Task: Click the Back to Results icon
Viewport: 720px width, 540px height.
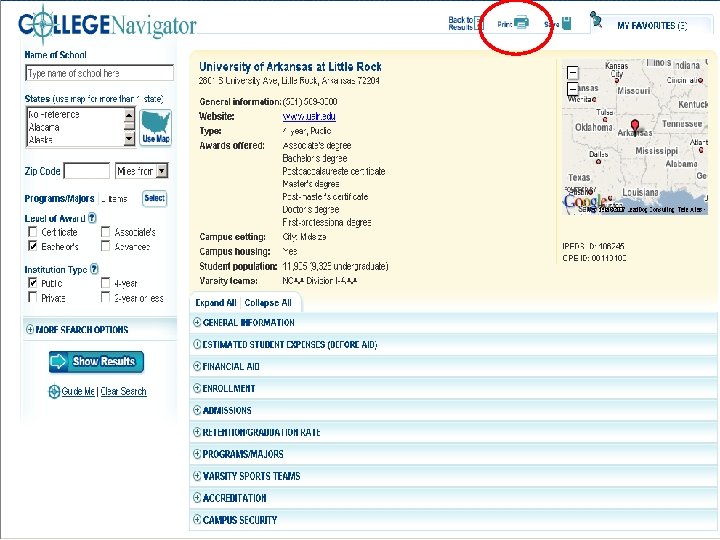Action: coord(478,23)
